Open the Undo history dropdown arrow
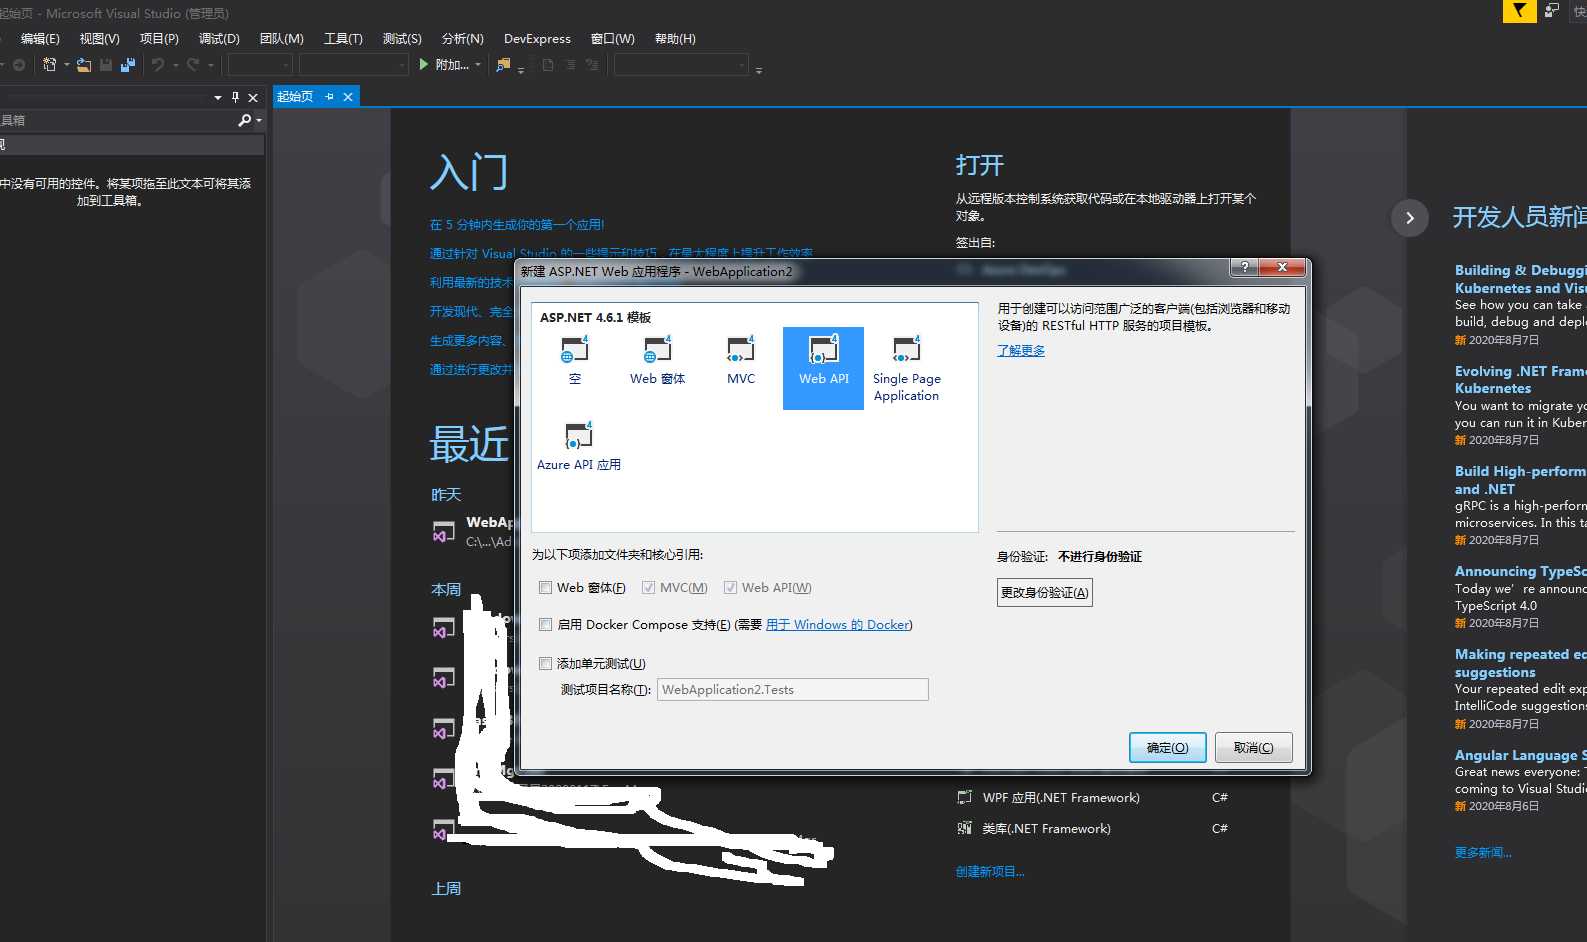 point(175,65)
